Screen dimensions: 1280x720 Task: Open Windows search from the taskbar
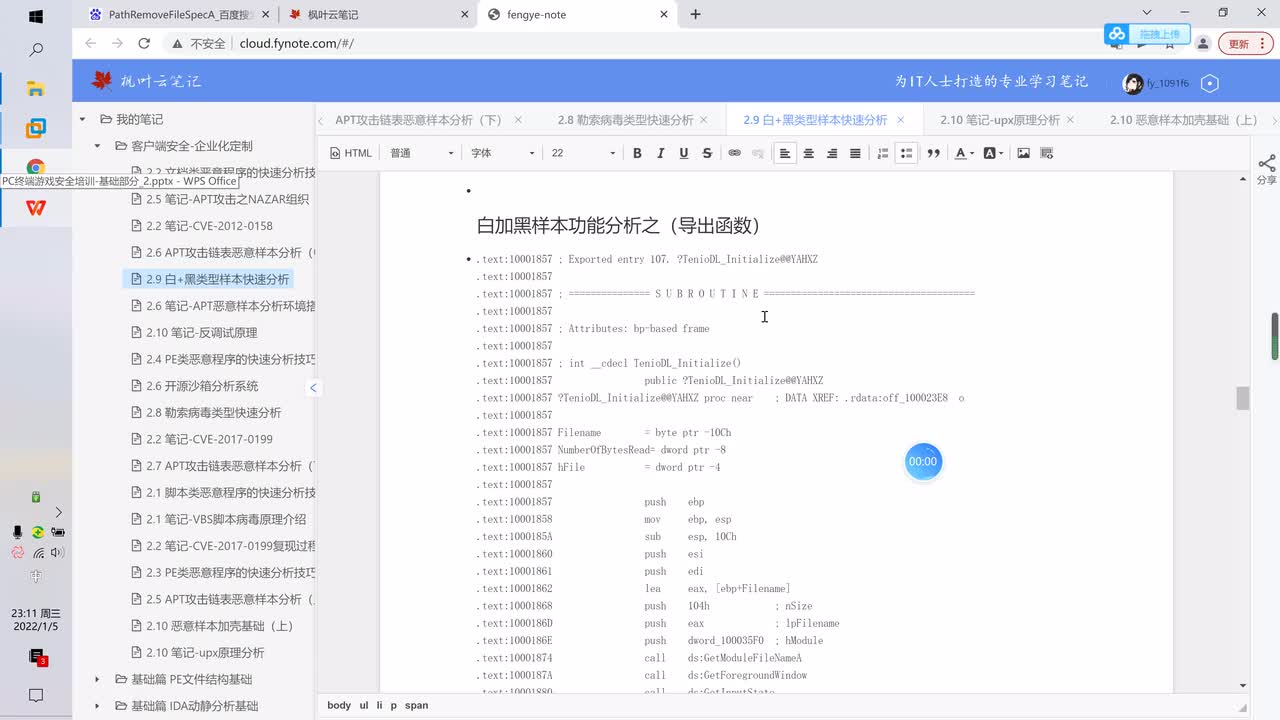click(x=36, y=49)
